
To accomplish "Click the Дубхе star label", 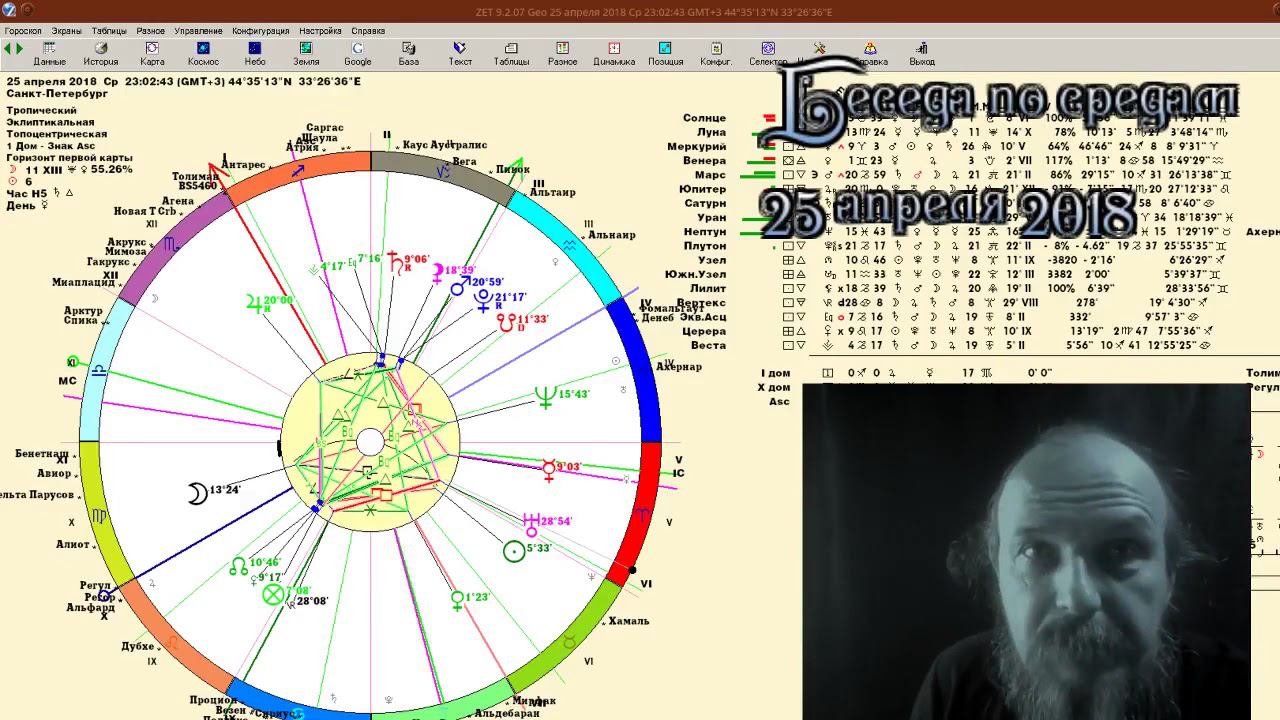I will click(138, 646).
